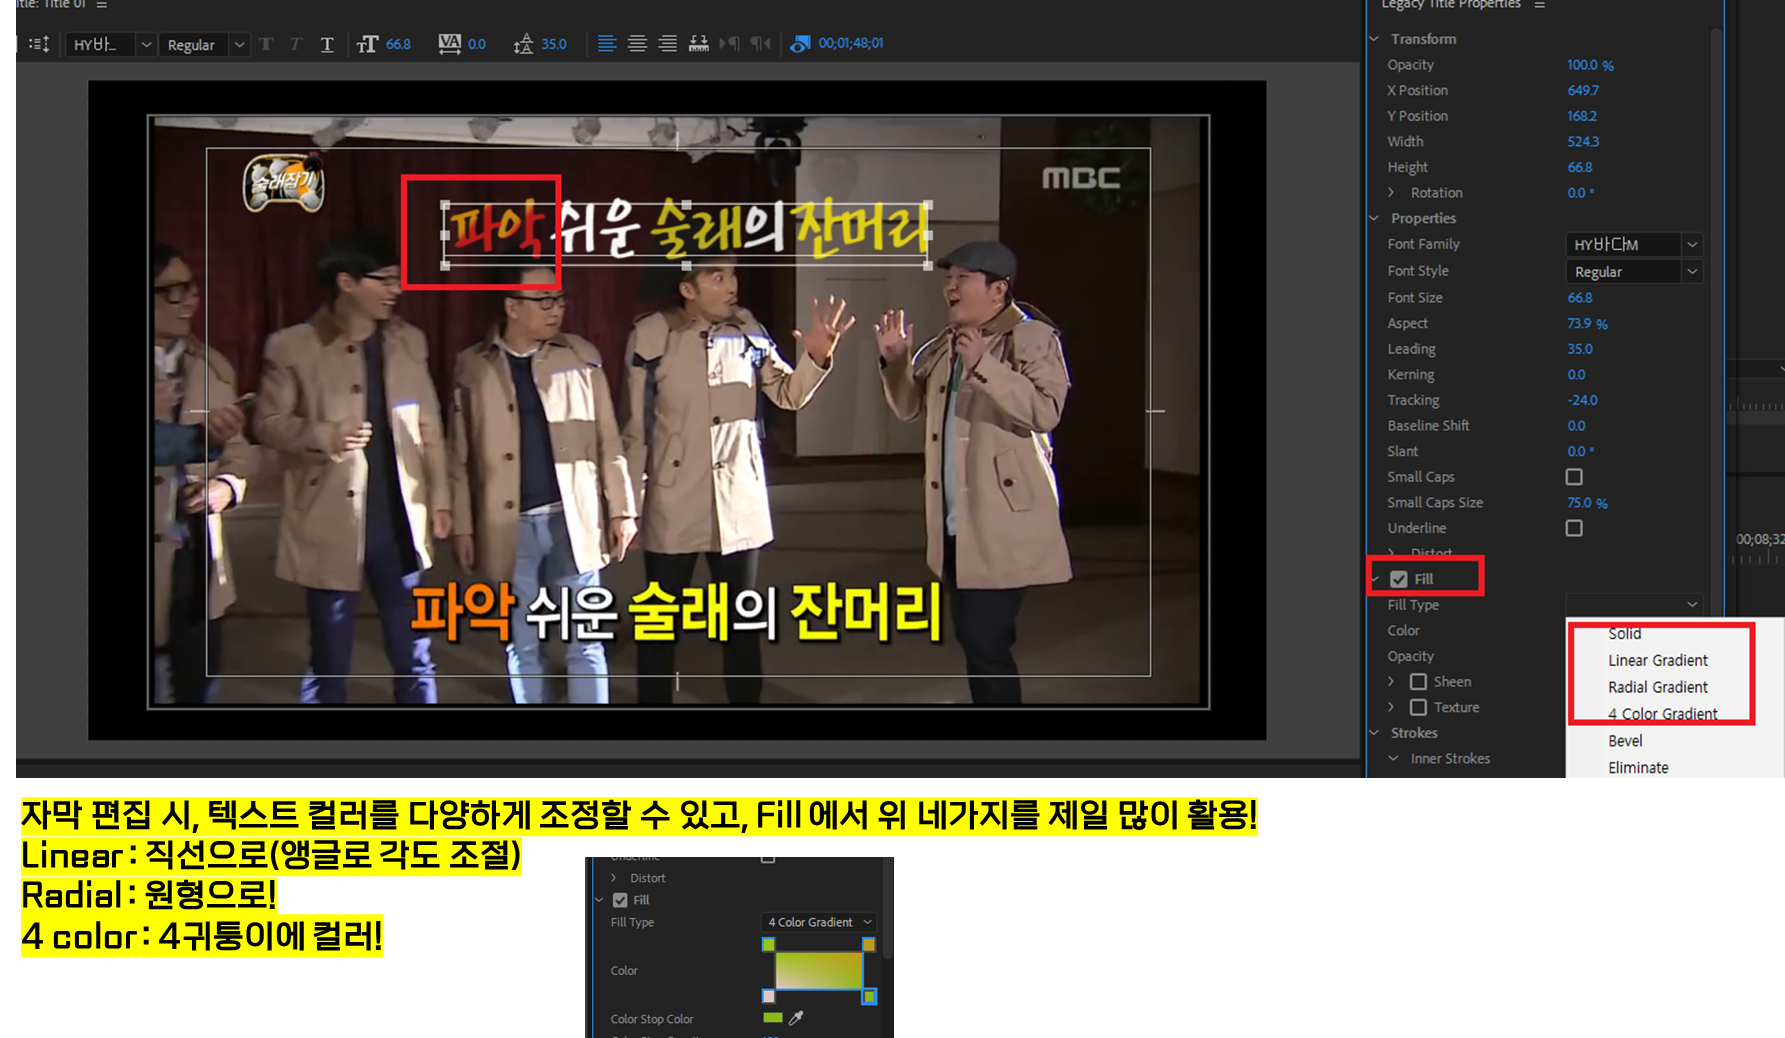
Task: Expand Distort in lower inset screenshot
Action: [x=614, y=878]
